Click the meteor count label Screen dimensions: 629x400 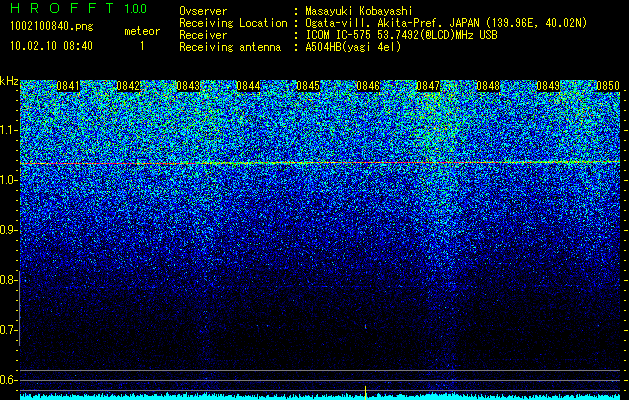[x=142, y=31]
